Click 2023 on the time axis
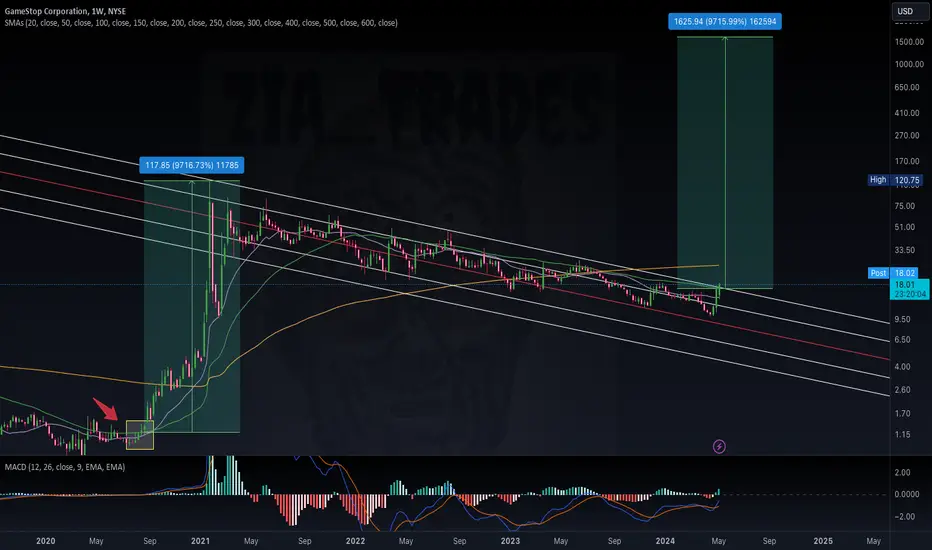932x550 pixels. tap(510, 540)
